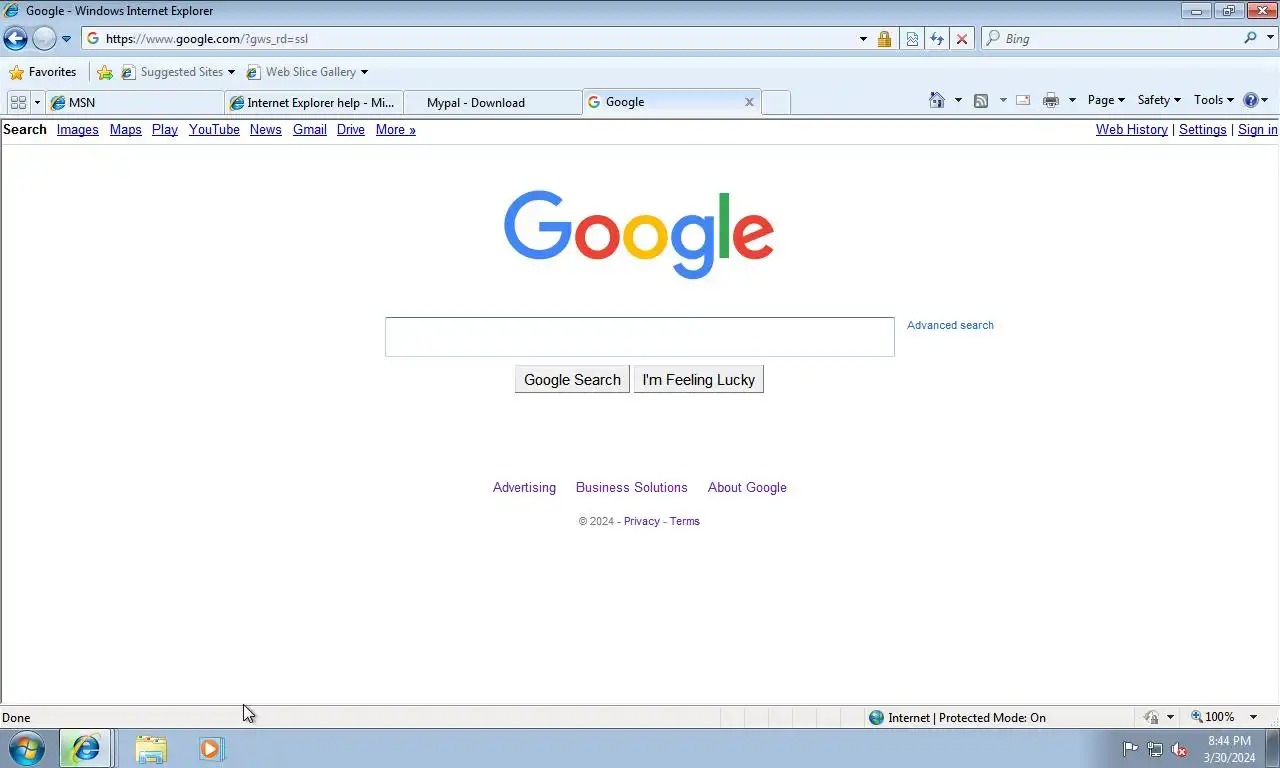Open the search provider dropdown arrow
Viewport: 1280px width, 768px height.
pyautogui.click(x=1270, y=39)
